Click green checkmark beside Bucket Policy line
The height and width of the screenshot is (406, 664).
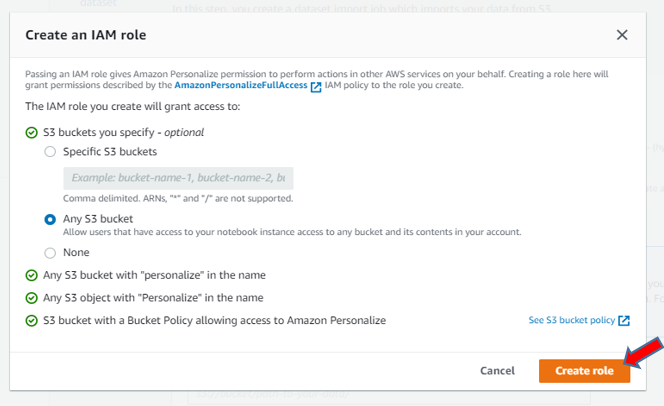tap(31, 320)
